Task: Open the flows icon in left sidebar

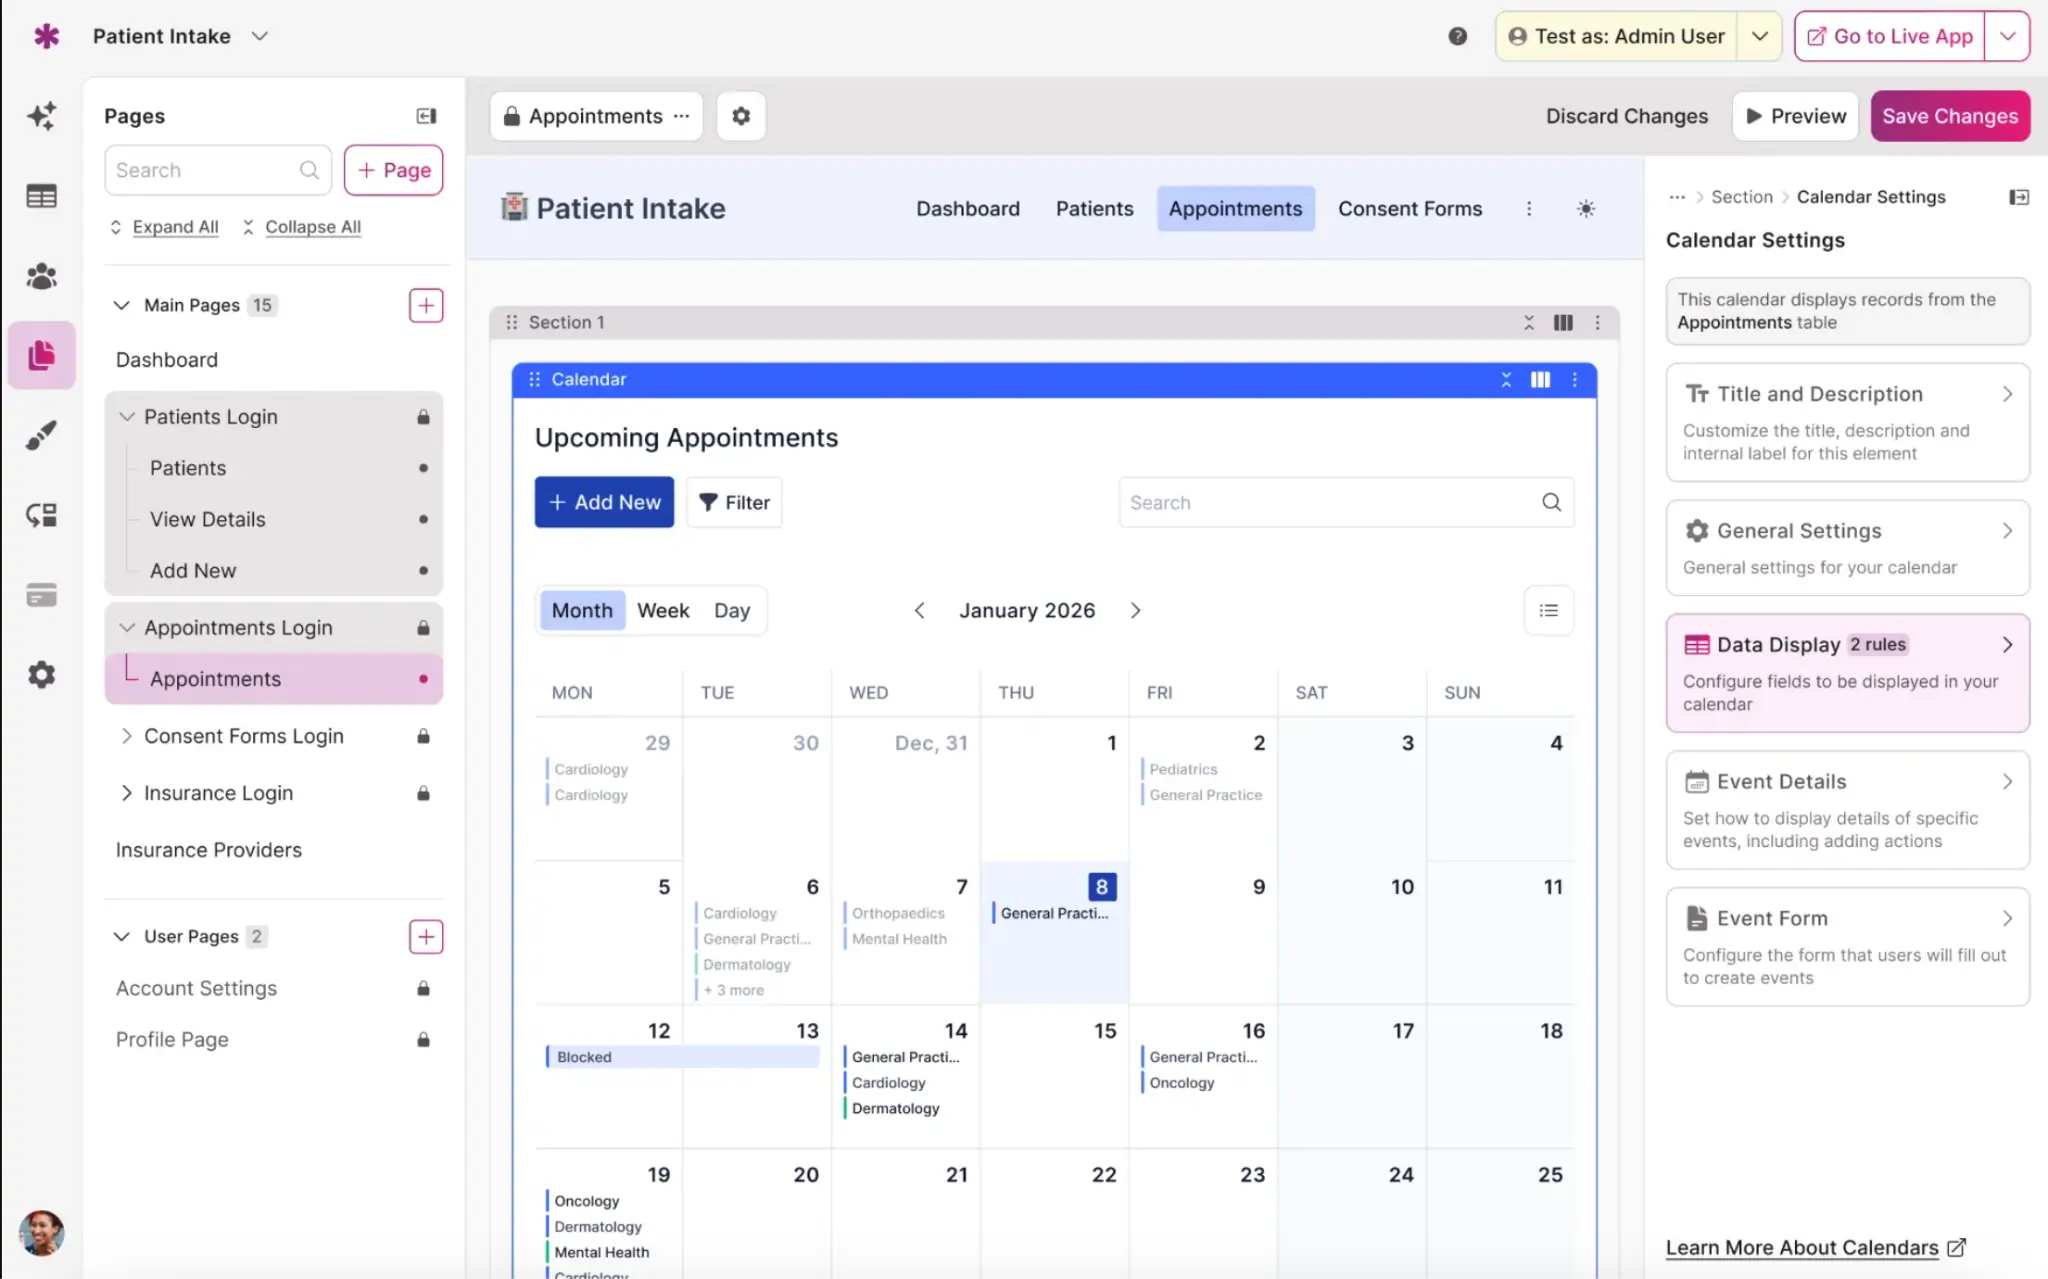Action: tap(41, 515)
